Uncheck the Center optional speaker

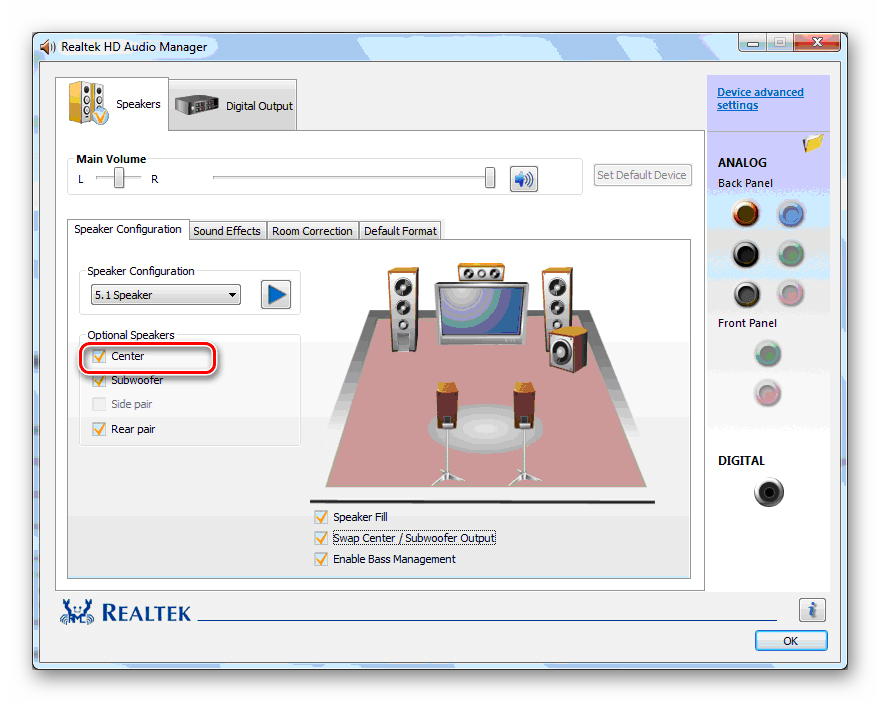click(99, 356)
